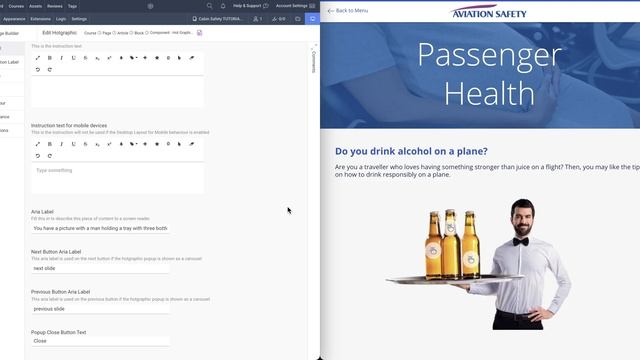Open text color drop in mobile toolbar
Viewport: 640px width, 360px height.
click(x=121, y=144)
